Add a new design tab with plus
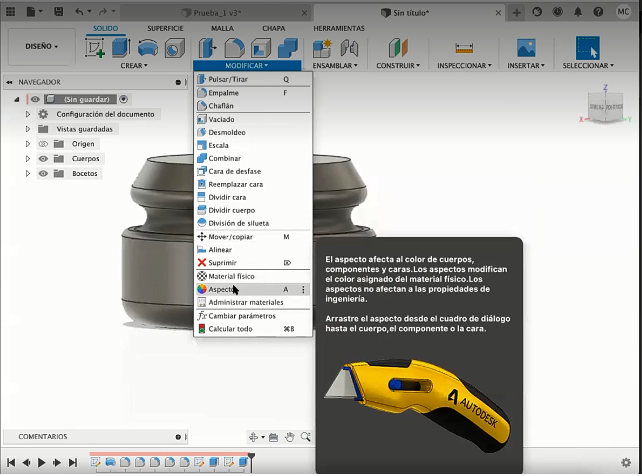Image resolution: width=642 pixels, height=476 pixels. pos(517,13)
